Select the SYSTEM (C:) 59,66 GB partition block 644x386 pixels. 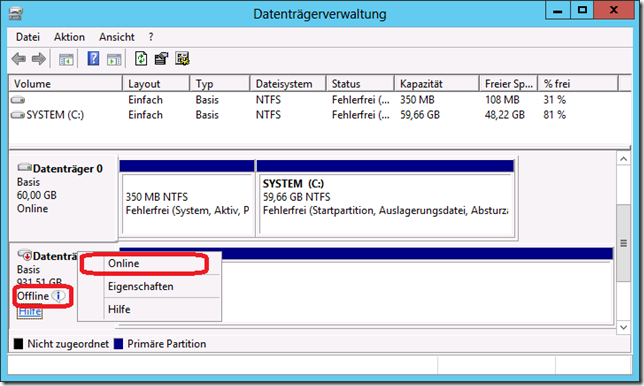[385, 198]
